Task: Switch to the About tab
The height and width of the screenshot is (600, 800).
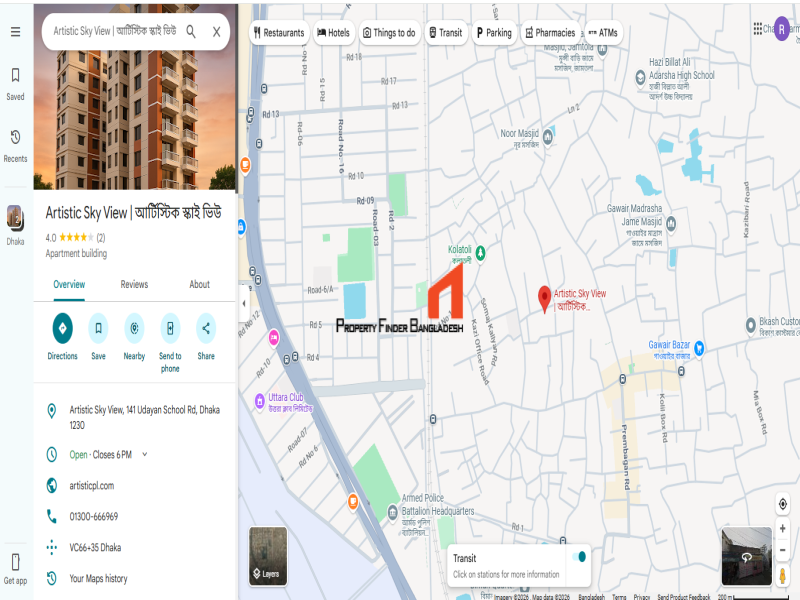Action: click(x=199, y=285)
